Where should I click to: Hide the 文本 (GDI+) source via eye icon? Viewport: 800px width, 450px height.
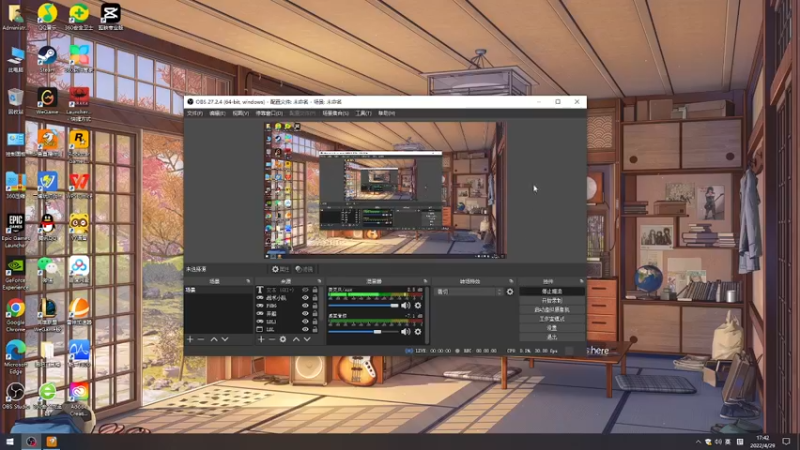point(305,290)
